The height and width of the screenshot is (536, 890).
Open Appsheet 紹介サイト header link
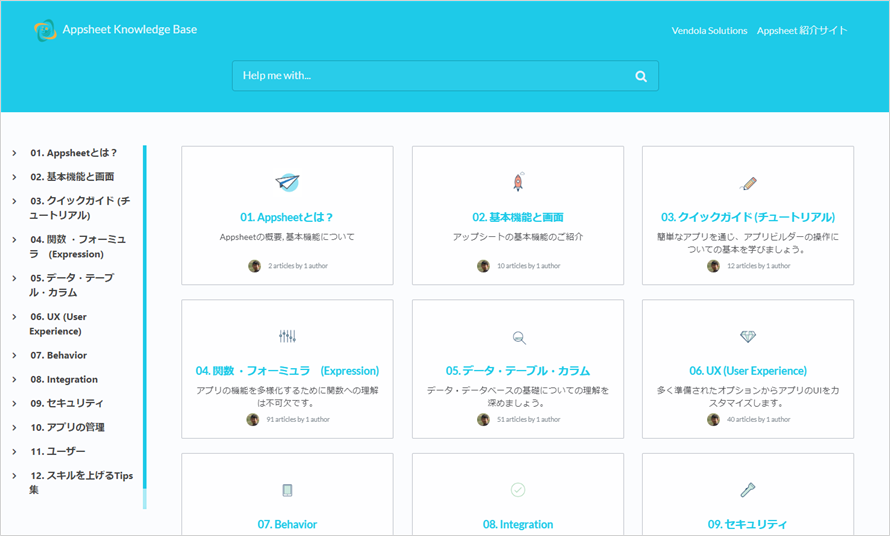click(801, 31)
